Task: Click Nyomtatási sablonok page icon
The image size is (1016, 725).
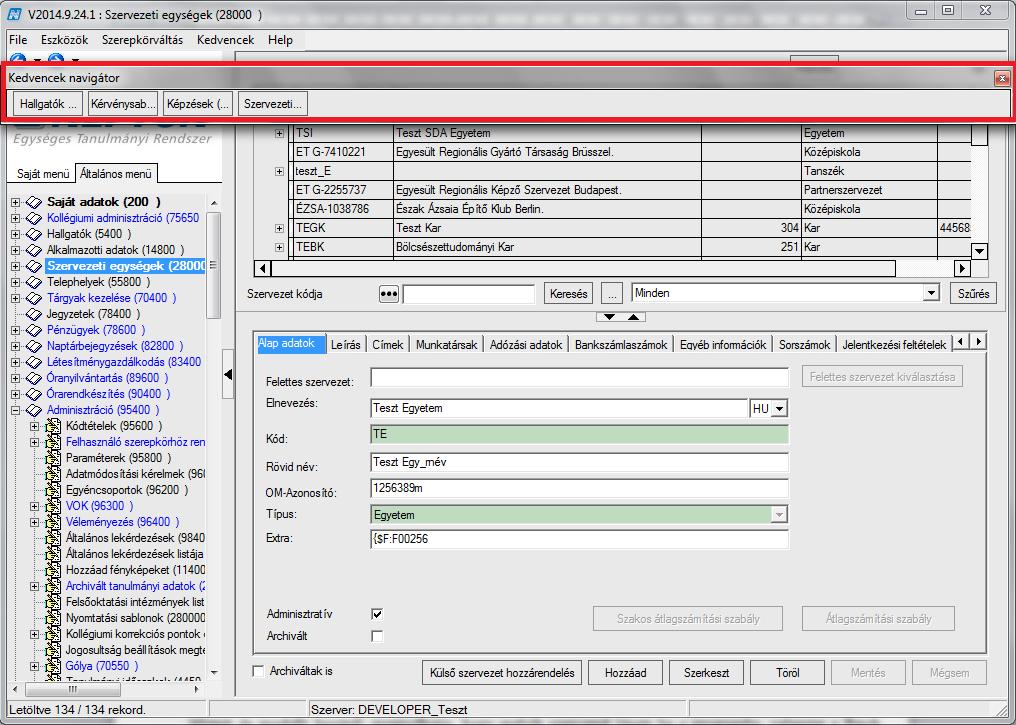Action: [53, 618]
